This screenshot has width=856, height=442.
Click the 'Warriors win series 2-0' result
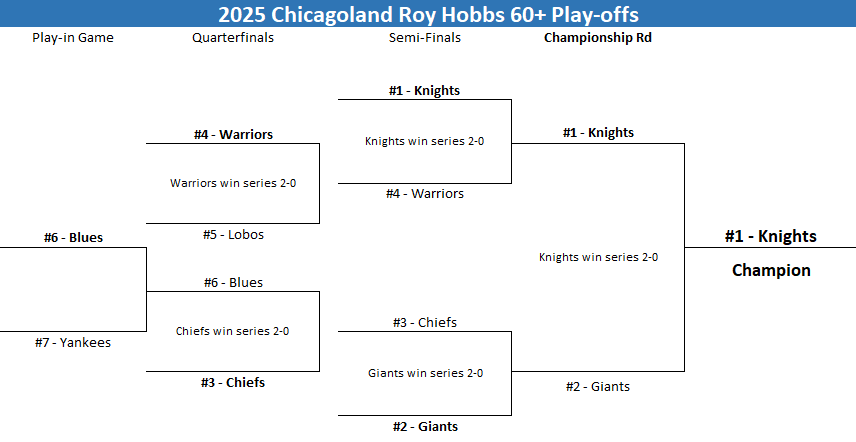[x=232, y=183]
